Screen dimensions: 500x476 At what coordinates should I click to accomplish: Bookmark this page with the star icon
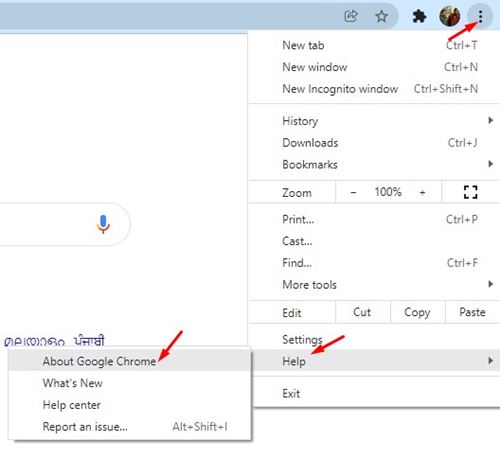[381, 16]
